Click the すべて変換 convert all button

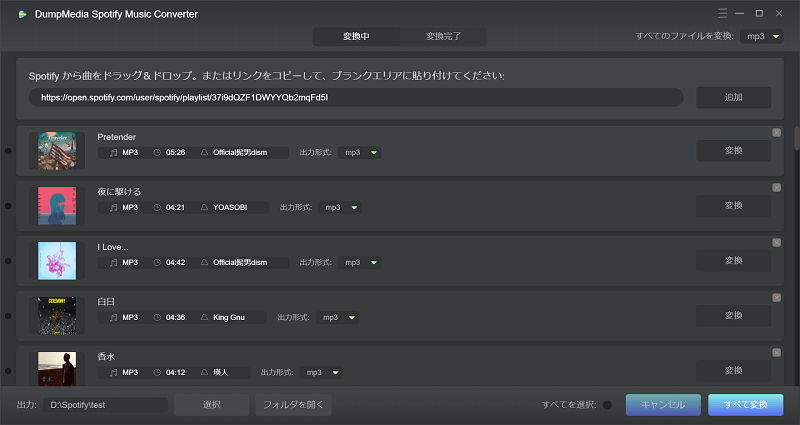[745, 405]
